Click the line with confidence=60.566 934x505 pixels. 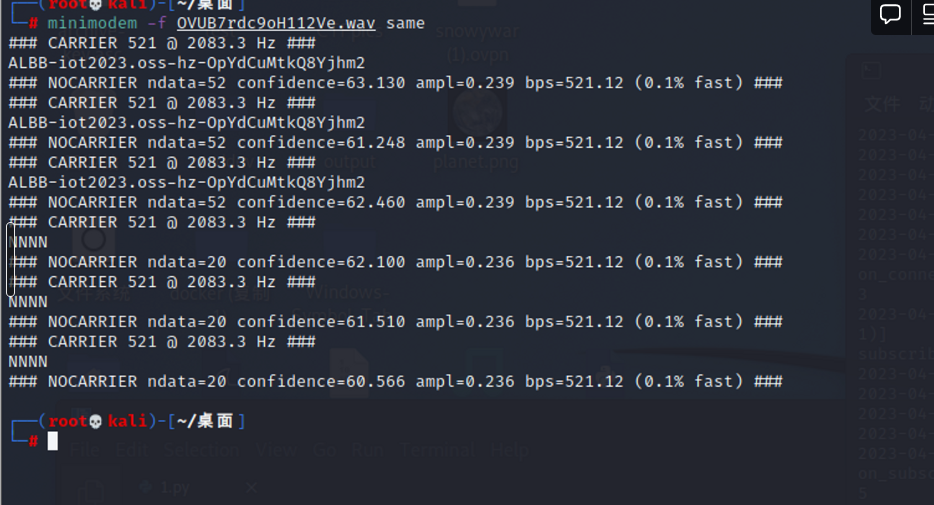(x=395, y=381)
